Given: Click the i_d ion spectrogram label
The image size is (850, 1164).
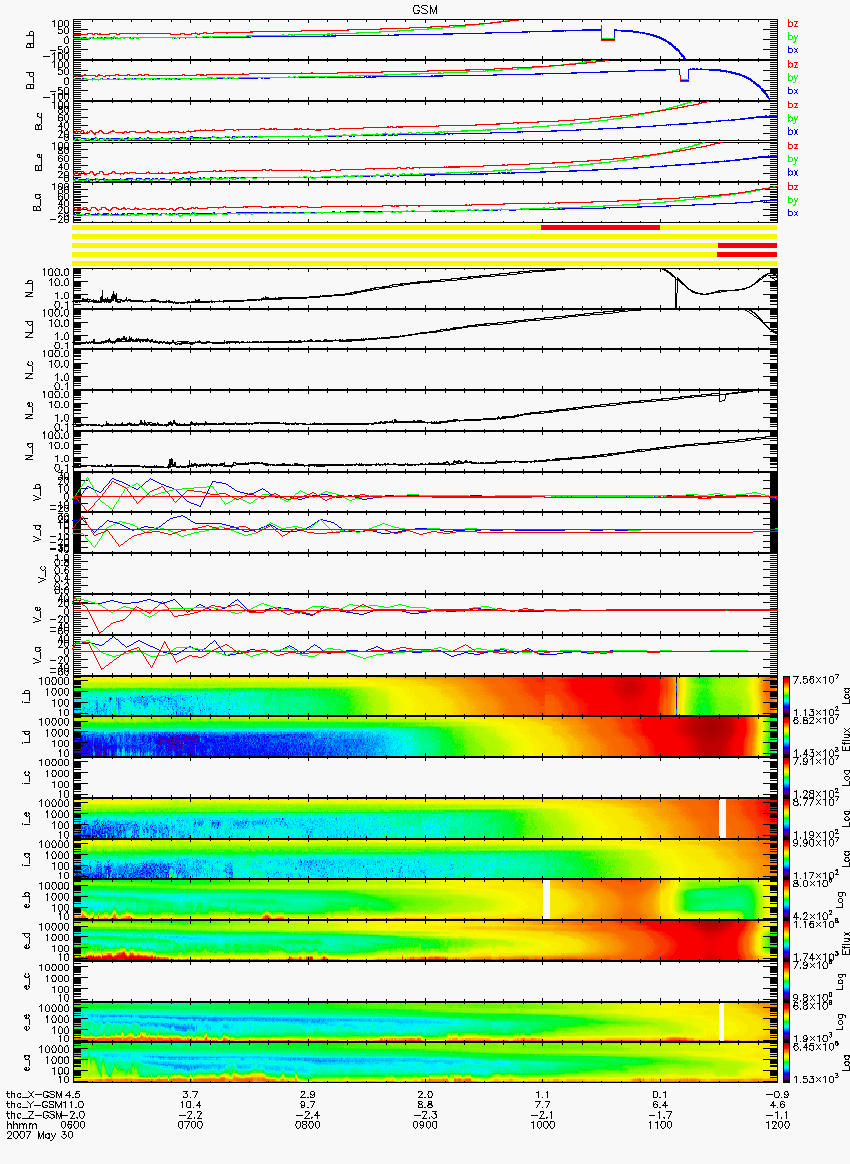Looking at the screenshot, I should pyautogui.click(x=27, y=737).
